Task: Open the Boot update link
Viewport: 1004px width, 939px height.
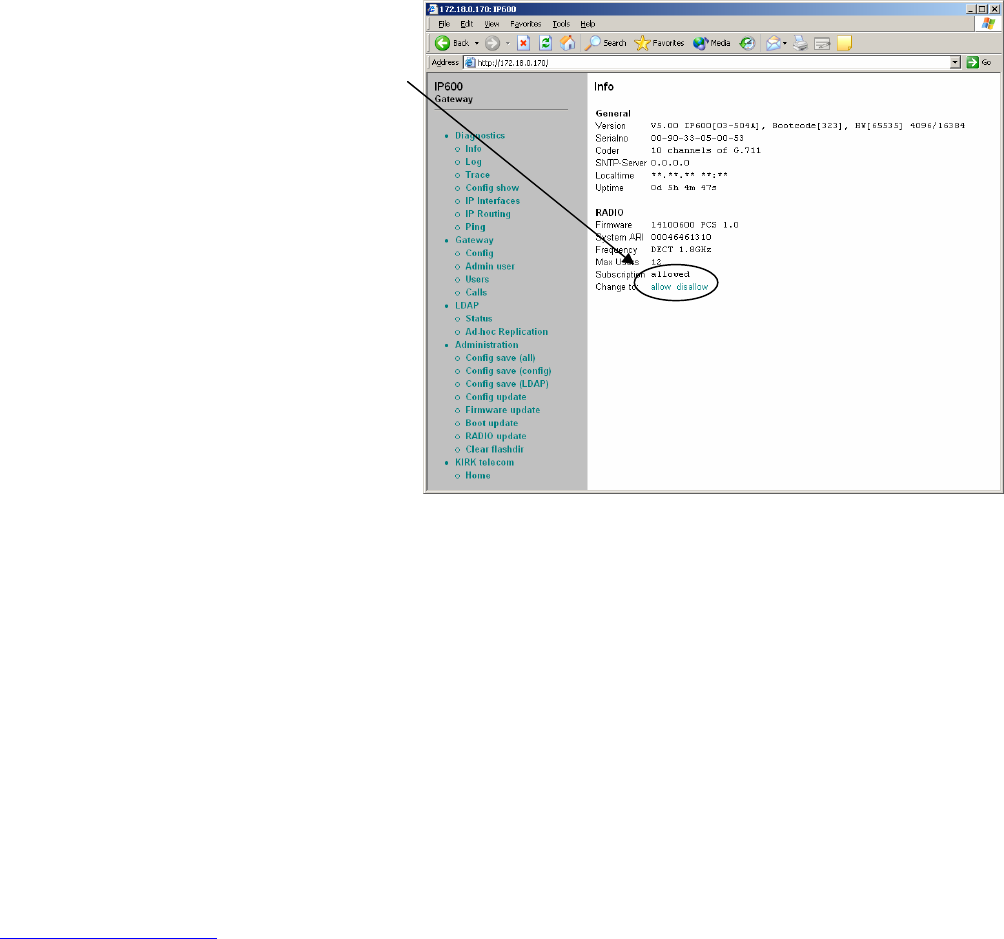Action: [x=491, y=423]
